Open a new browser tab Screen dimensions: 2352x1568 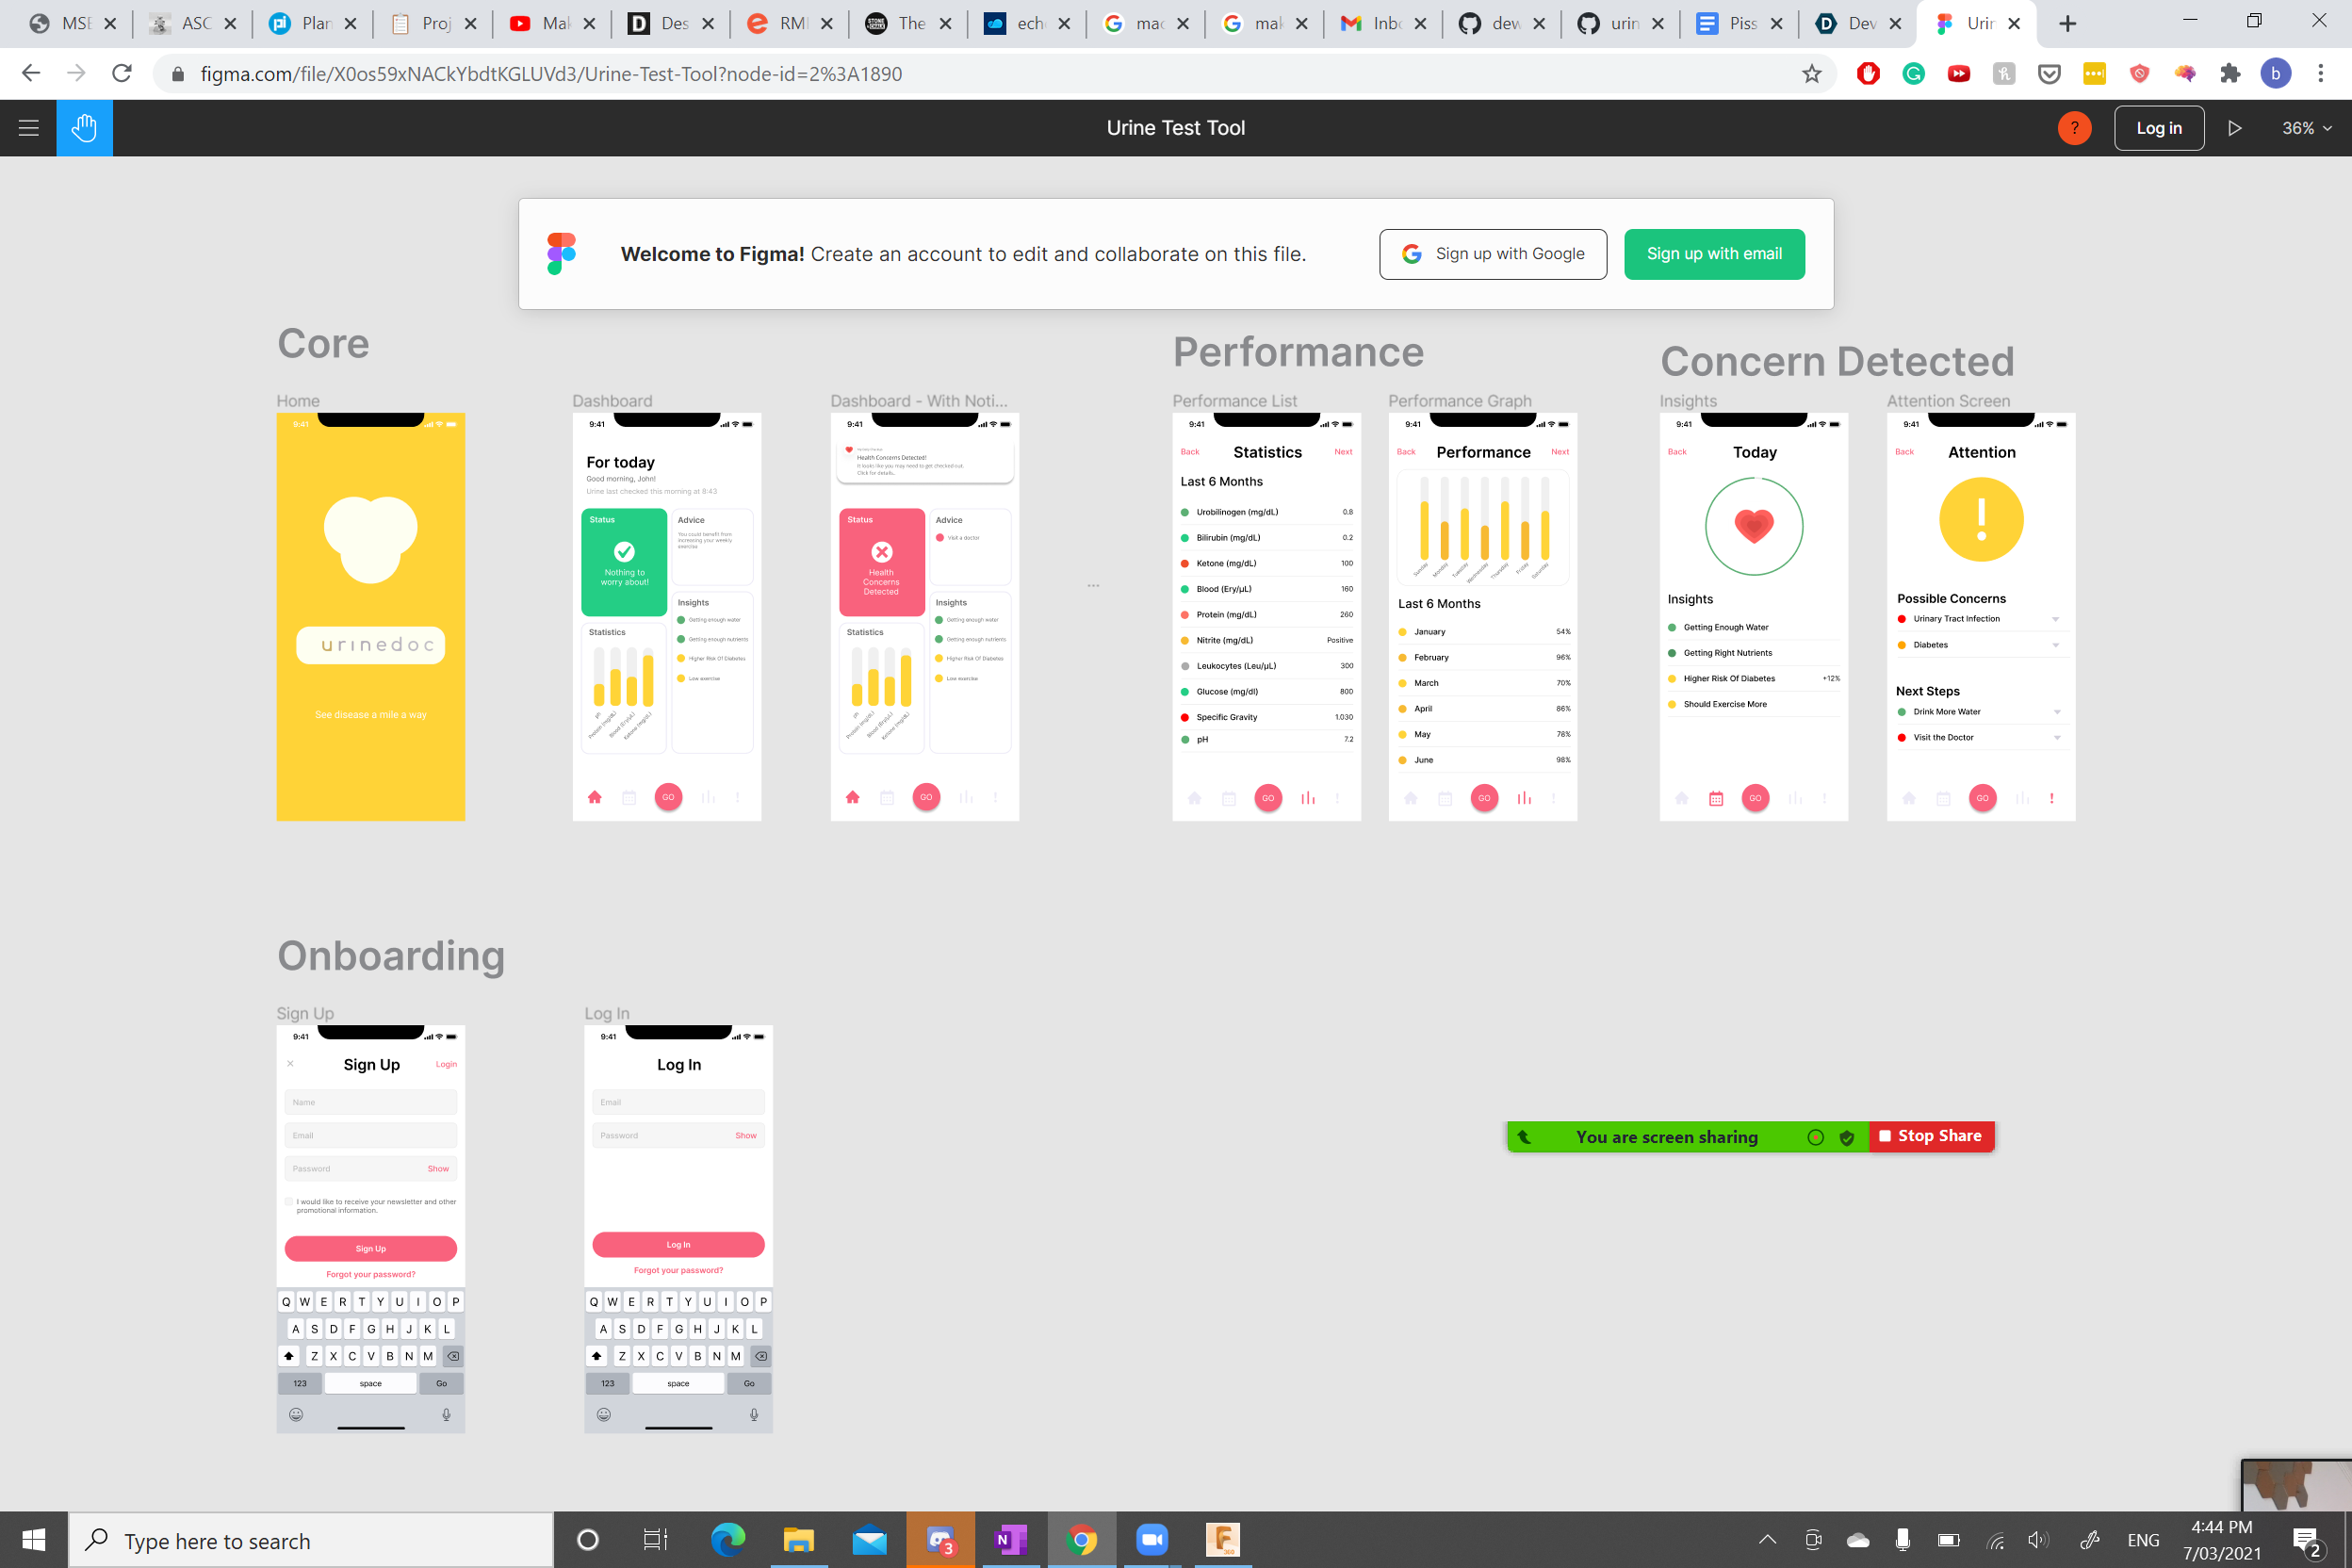coord(2067,24)
